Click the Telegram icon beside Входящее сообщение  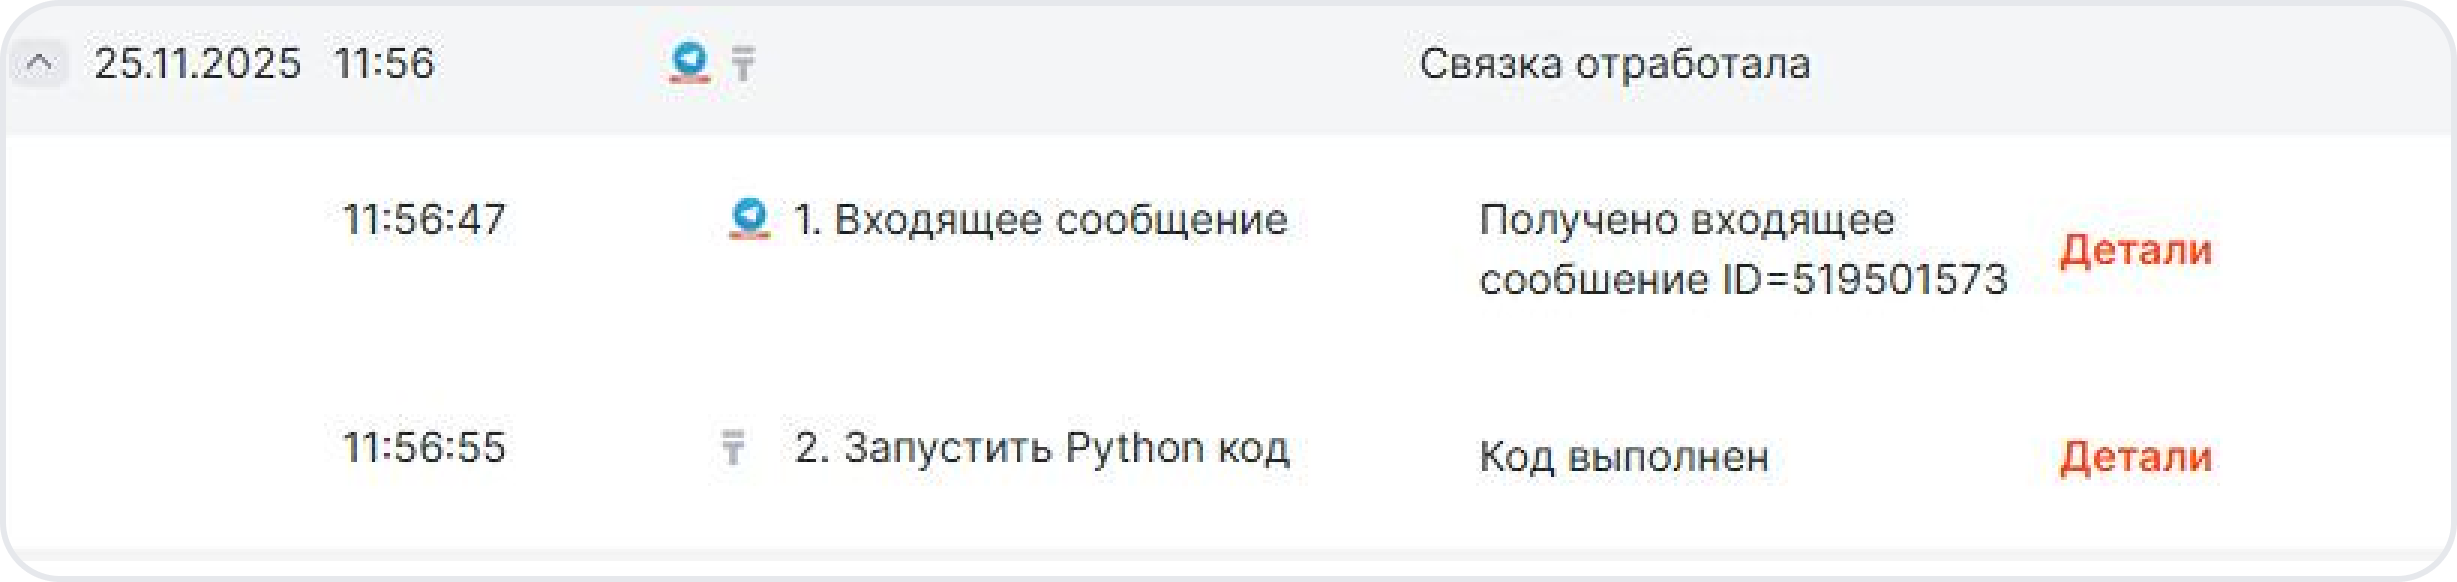point(749,219)
